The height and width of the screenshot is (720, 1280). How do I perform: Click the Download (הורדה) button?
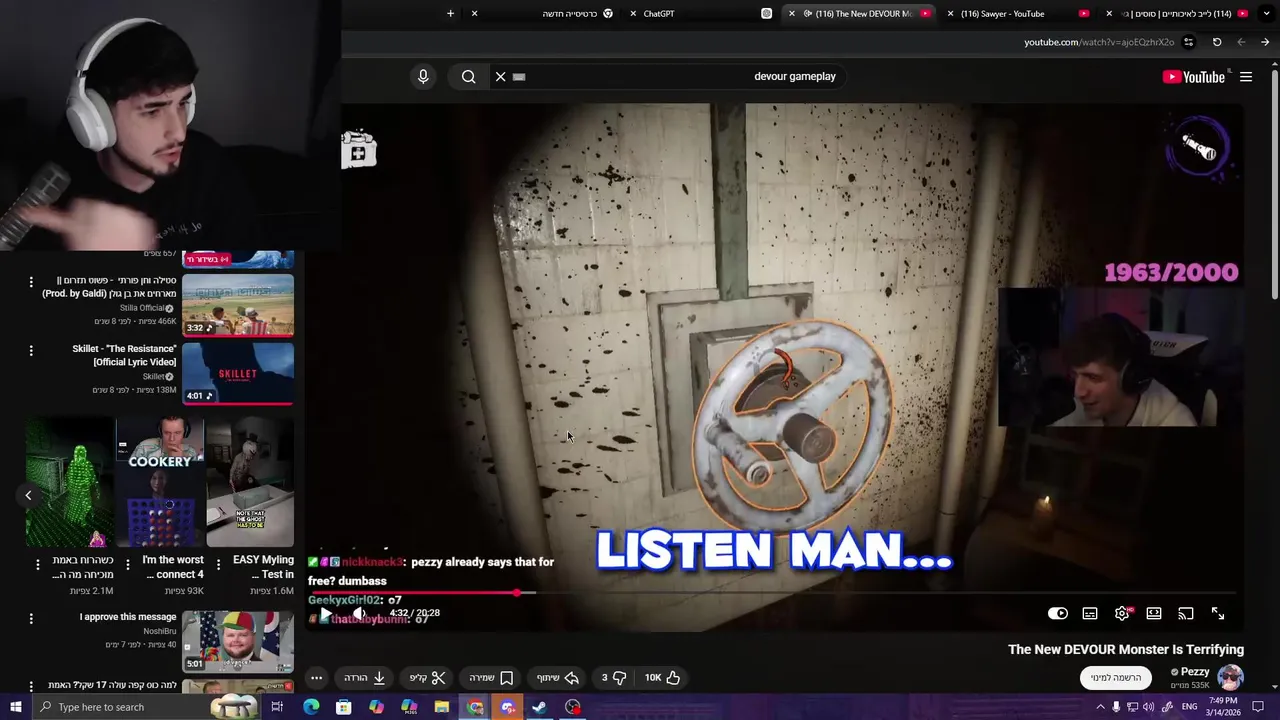[365, 677]
